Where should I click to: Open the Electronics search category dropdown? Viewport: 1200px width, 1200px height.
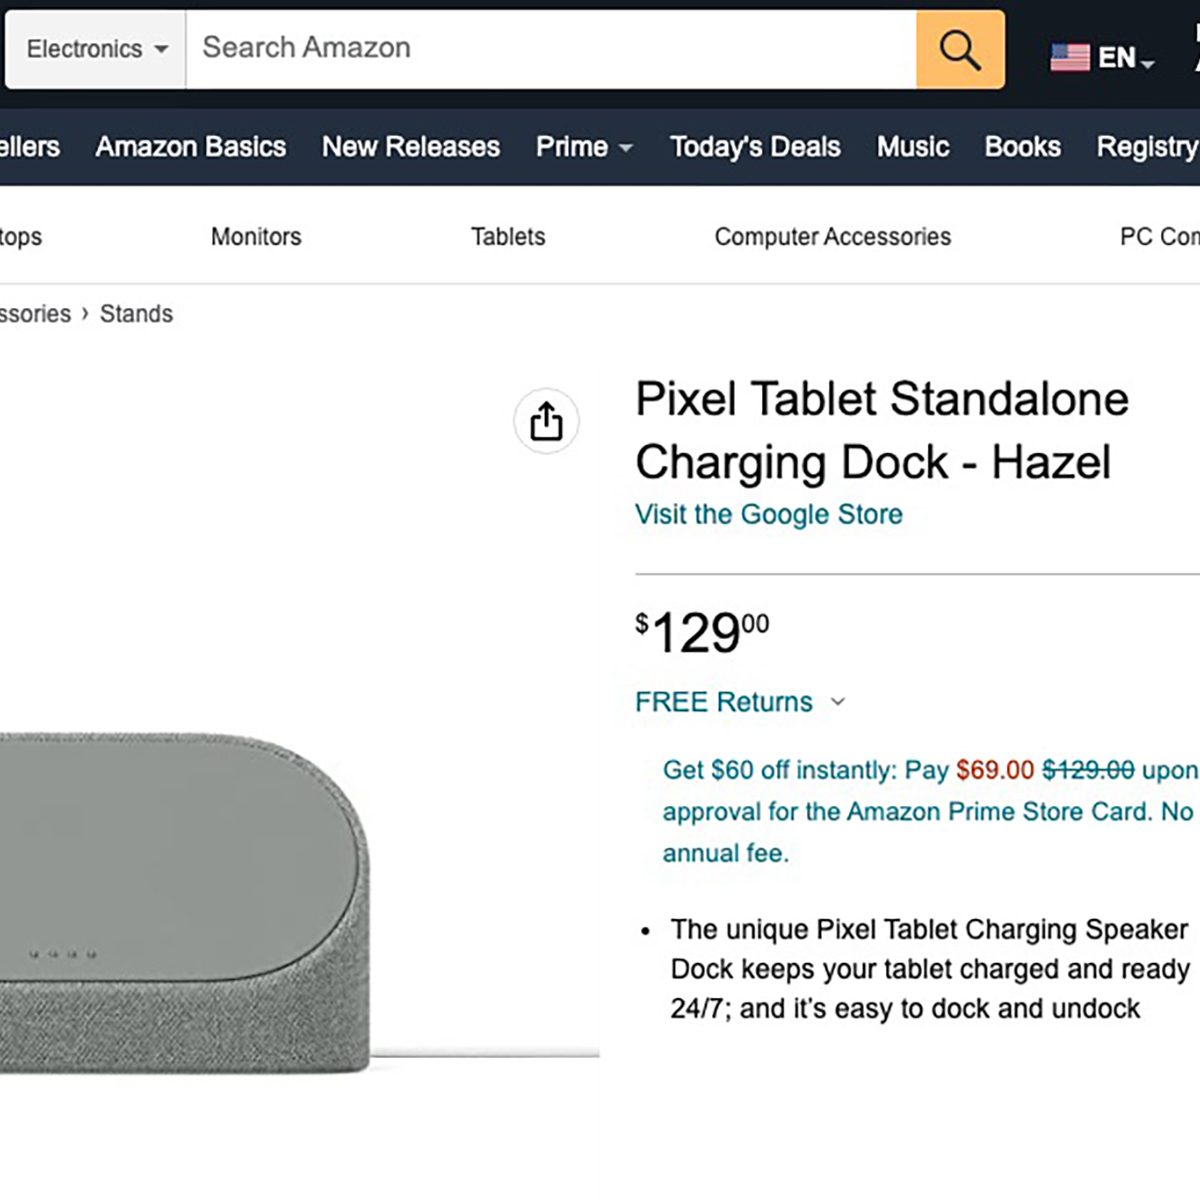point(96,49)
